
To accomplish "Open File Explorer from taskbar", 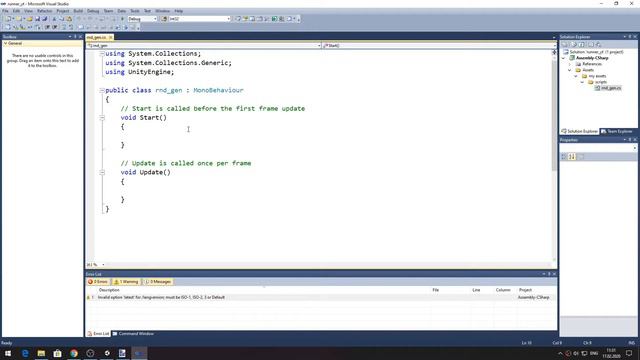I will click(41, 353).
